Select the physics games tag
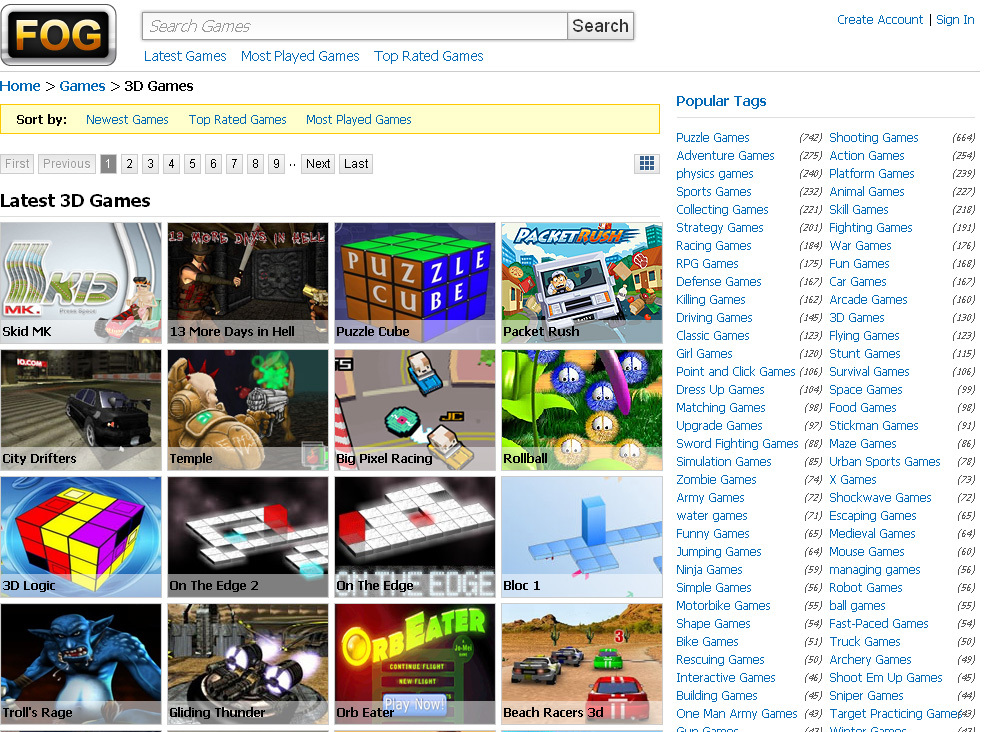The width and height of the screenshot is (984, 732). (x=714, y=174)
